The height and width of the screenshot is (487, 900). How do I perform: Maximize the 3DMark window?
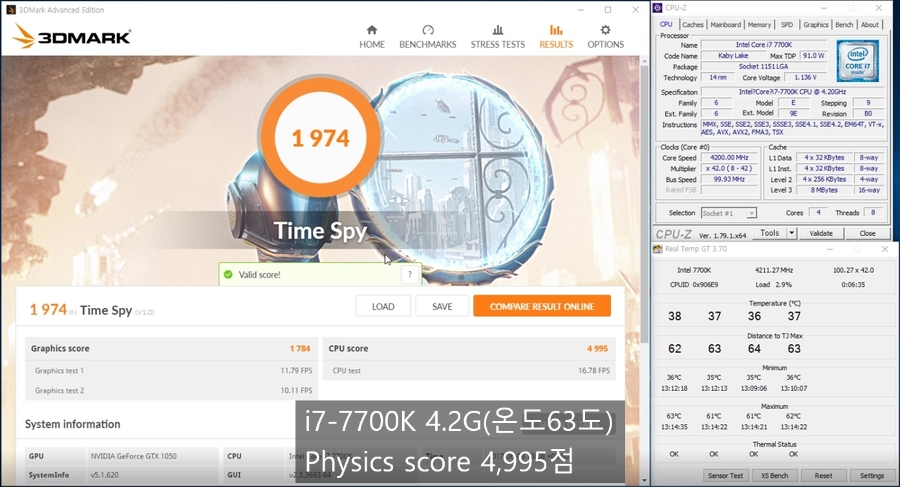(608, 10)
